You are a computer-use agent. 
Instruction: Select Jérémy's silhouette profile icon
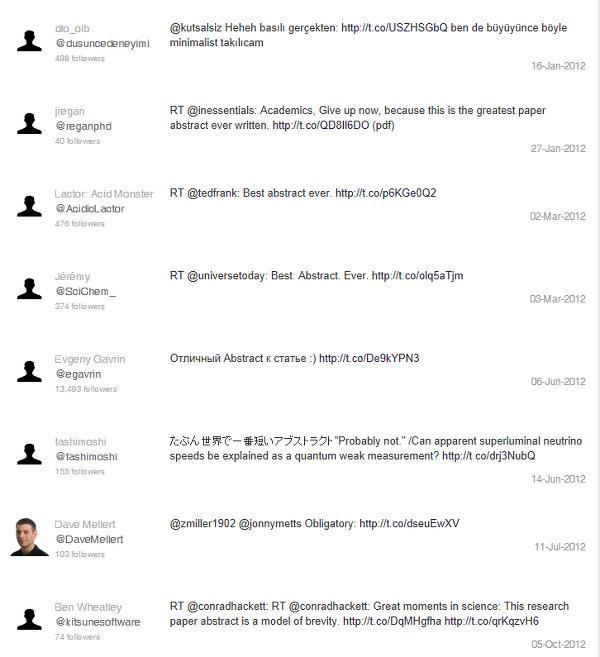[x=29, y=289]
